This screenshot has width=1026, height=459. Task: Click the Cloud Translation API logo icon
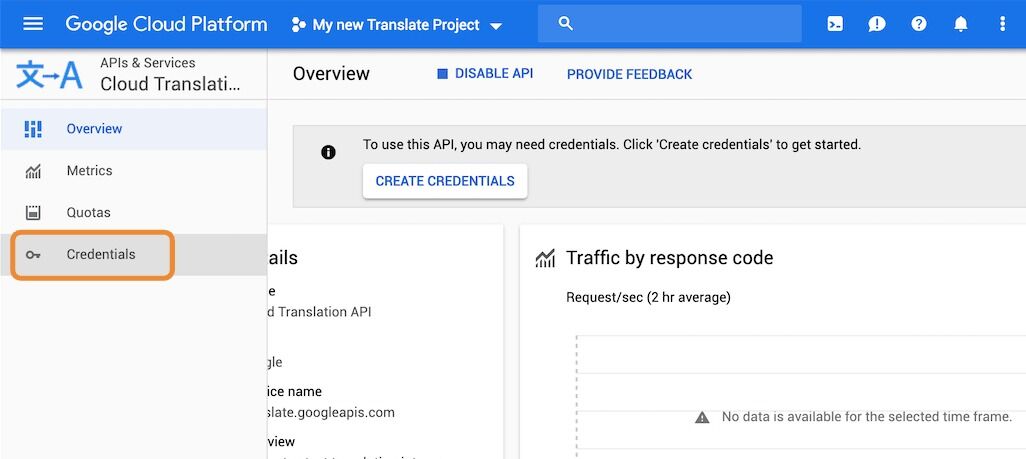tap(49, 75)
